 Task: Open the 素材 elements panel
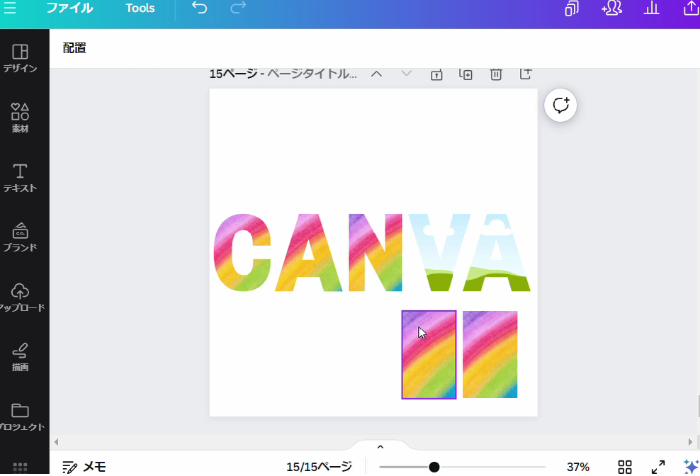pyautogui.click(x=20, y=118)
